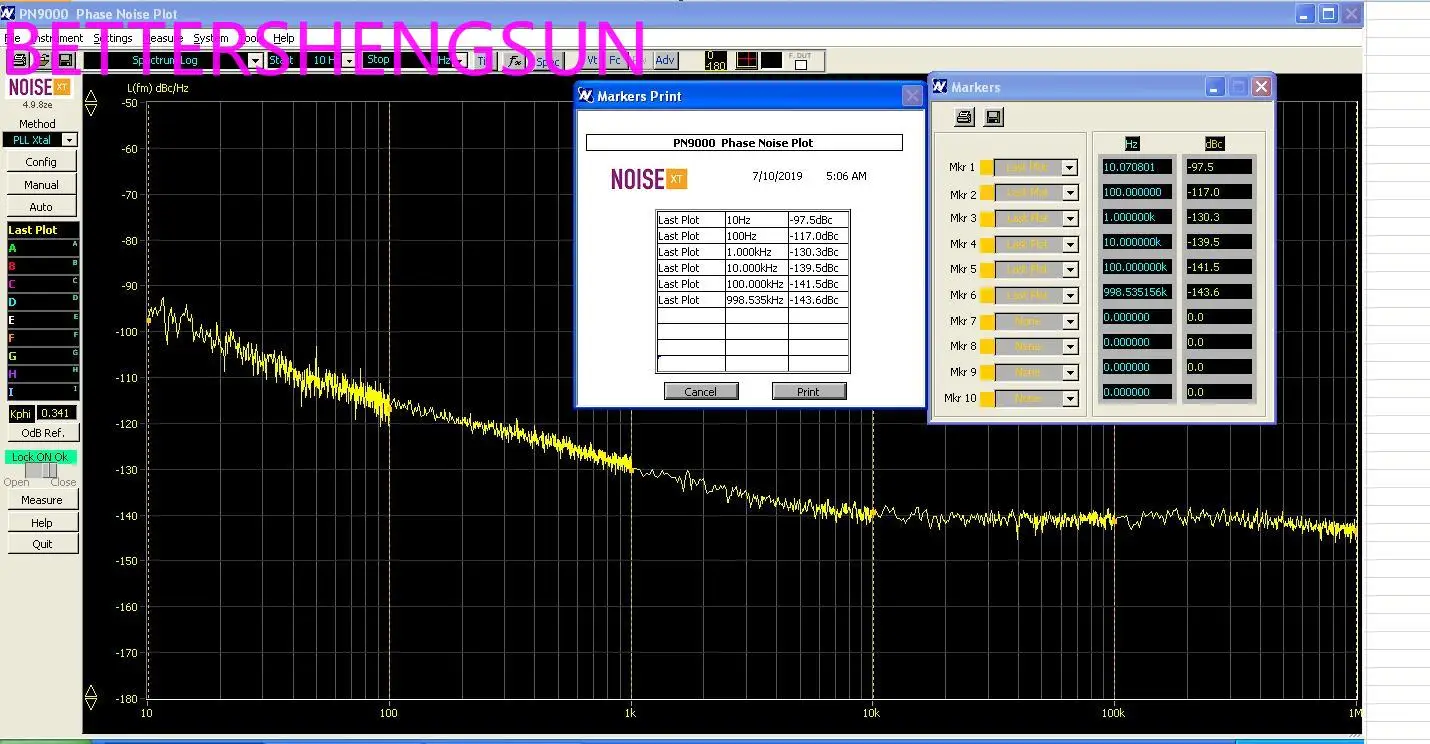The image size is (1430, 744).
Task: Click the Print button in Markers Print dialog
Action: click(x=808, y=391)
